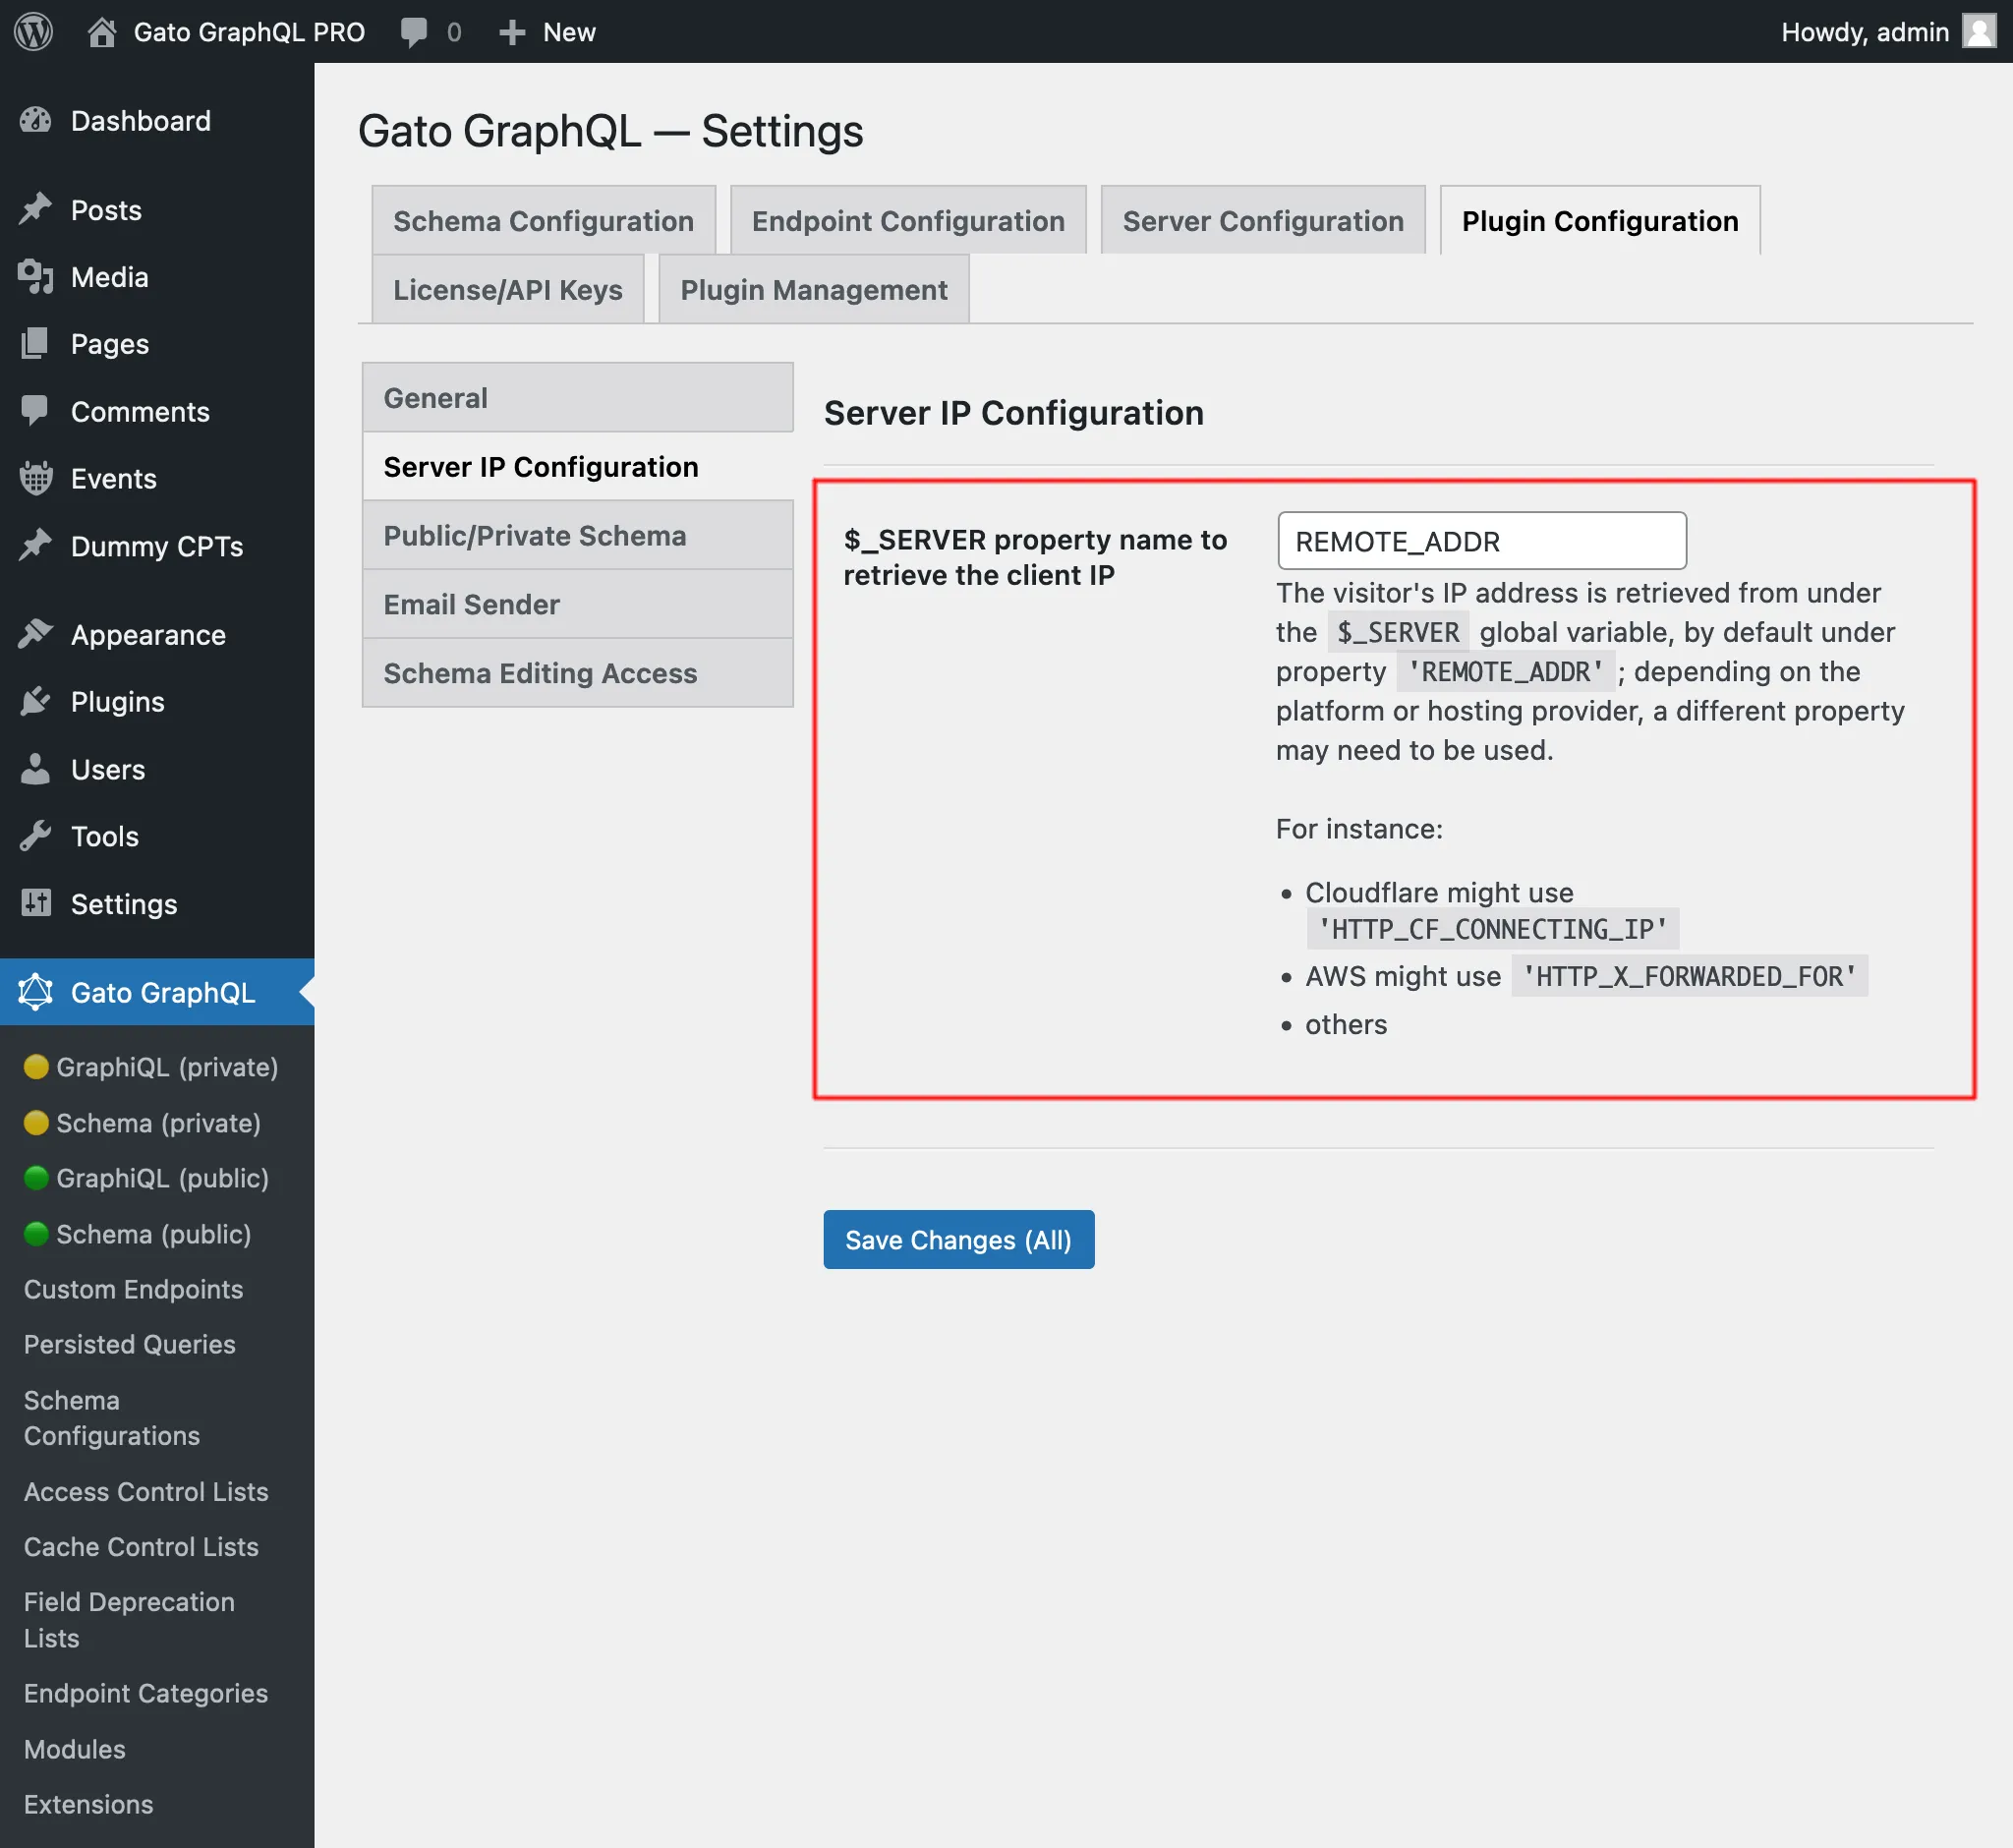Click Save Changes (All) button
The height and width of the screenshot is (1848, 2013).
click(x=959, y=1239)
